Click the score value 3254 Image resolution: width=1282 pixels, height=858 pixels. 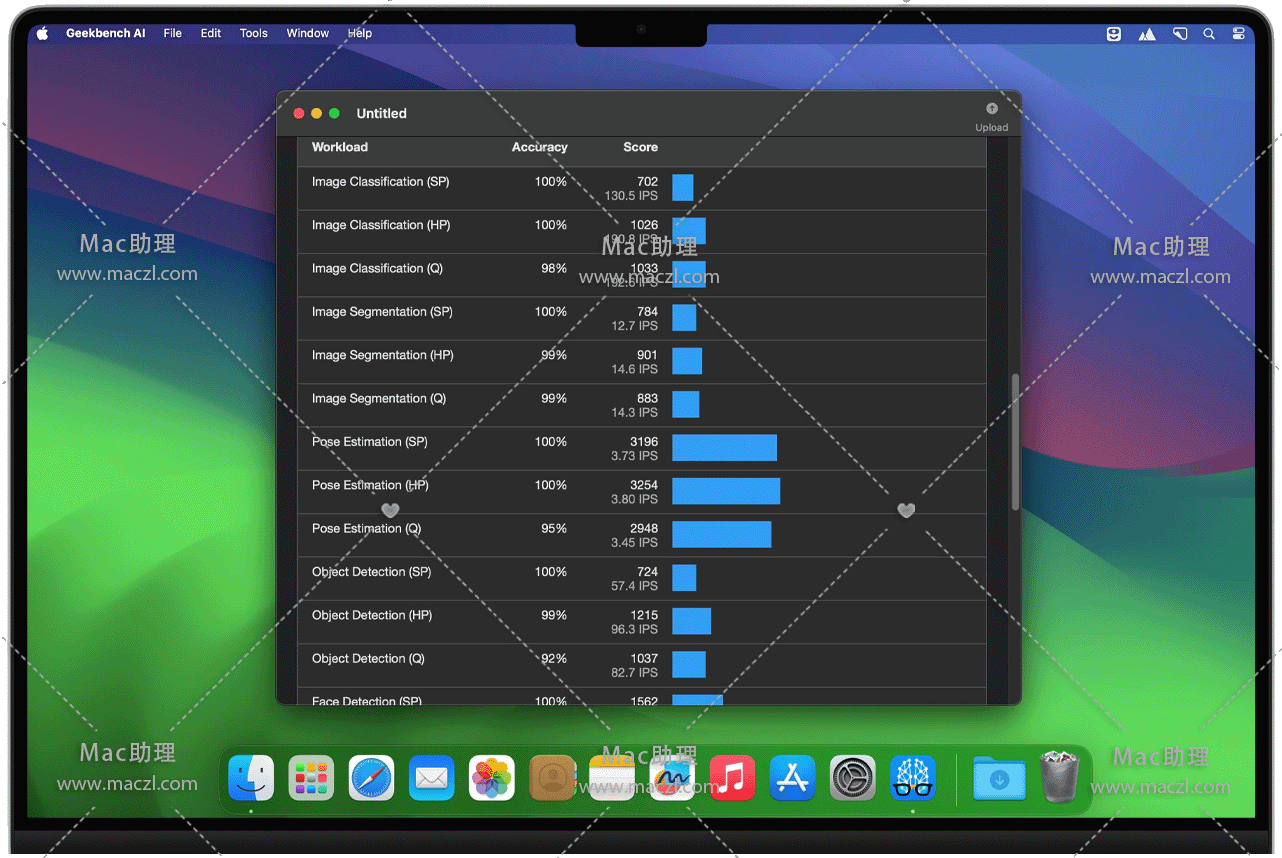click(x=644, y=485)
